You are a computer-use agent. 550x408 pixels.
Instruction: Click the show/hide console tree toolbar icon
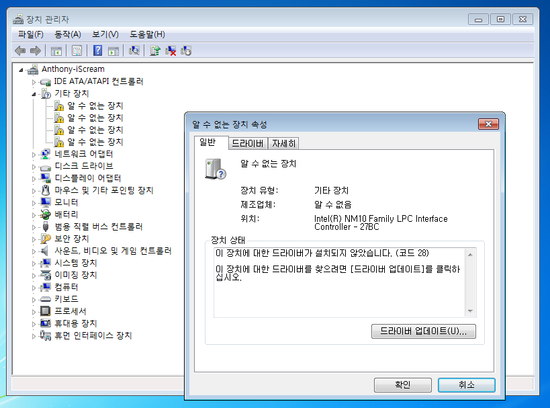pyautogui.click(x=56, y=51)
